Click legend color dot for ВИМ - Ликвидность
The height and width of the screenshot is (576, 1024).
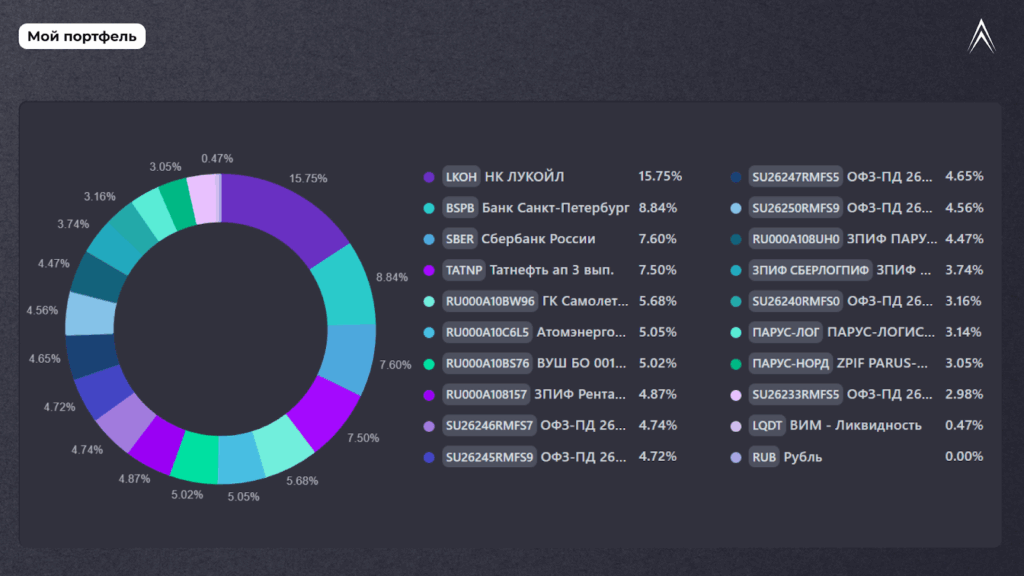736,426
